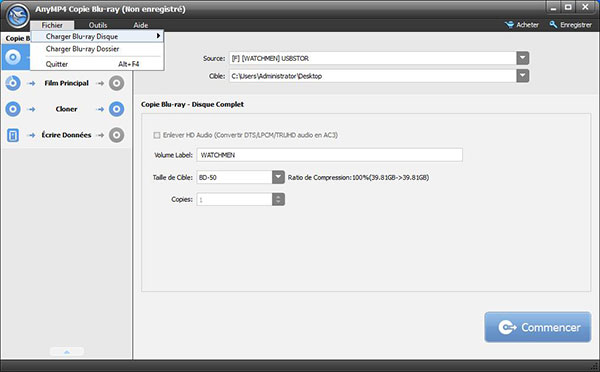Open the Cible dropdown arrow
600x372 pixels.
523,76
